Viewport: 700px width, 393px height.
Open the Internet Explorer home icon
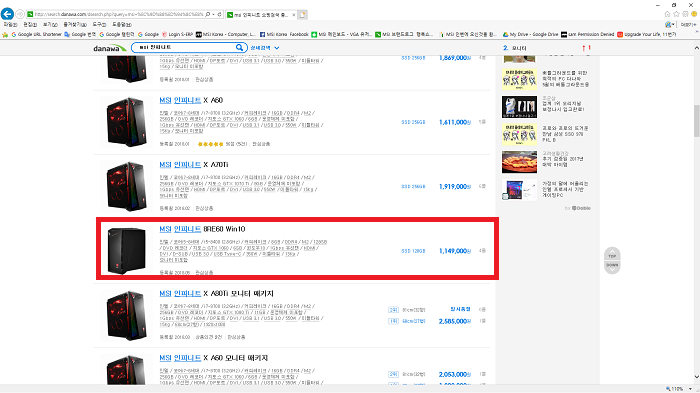[667, 14]
